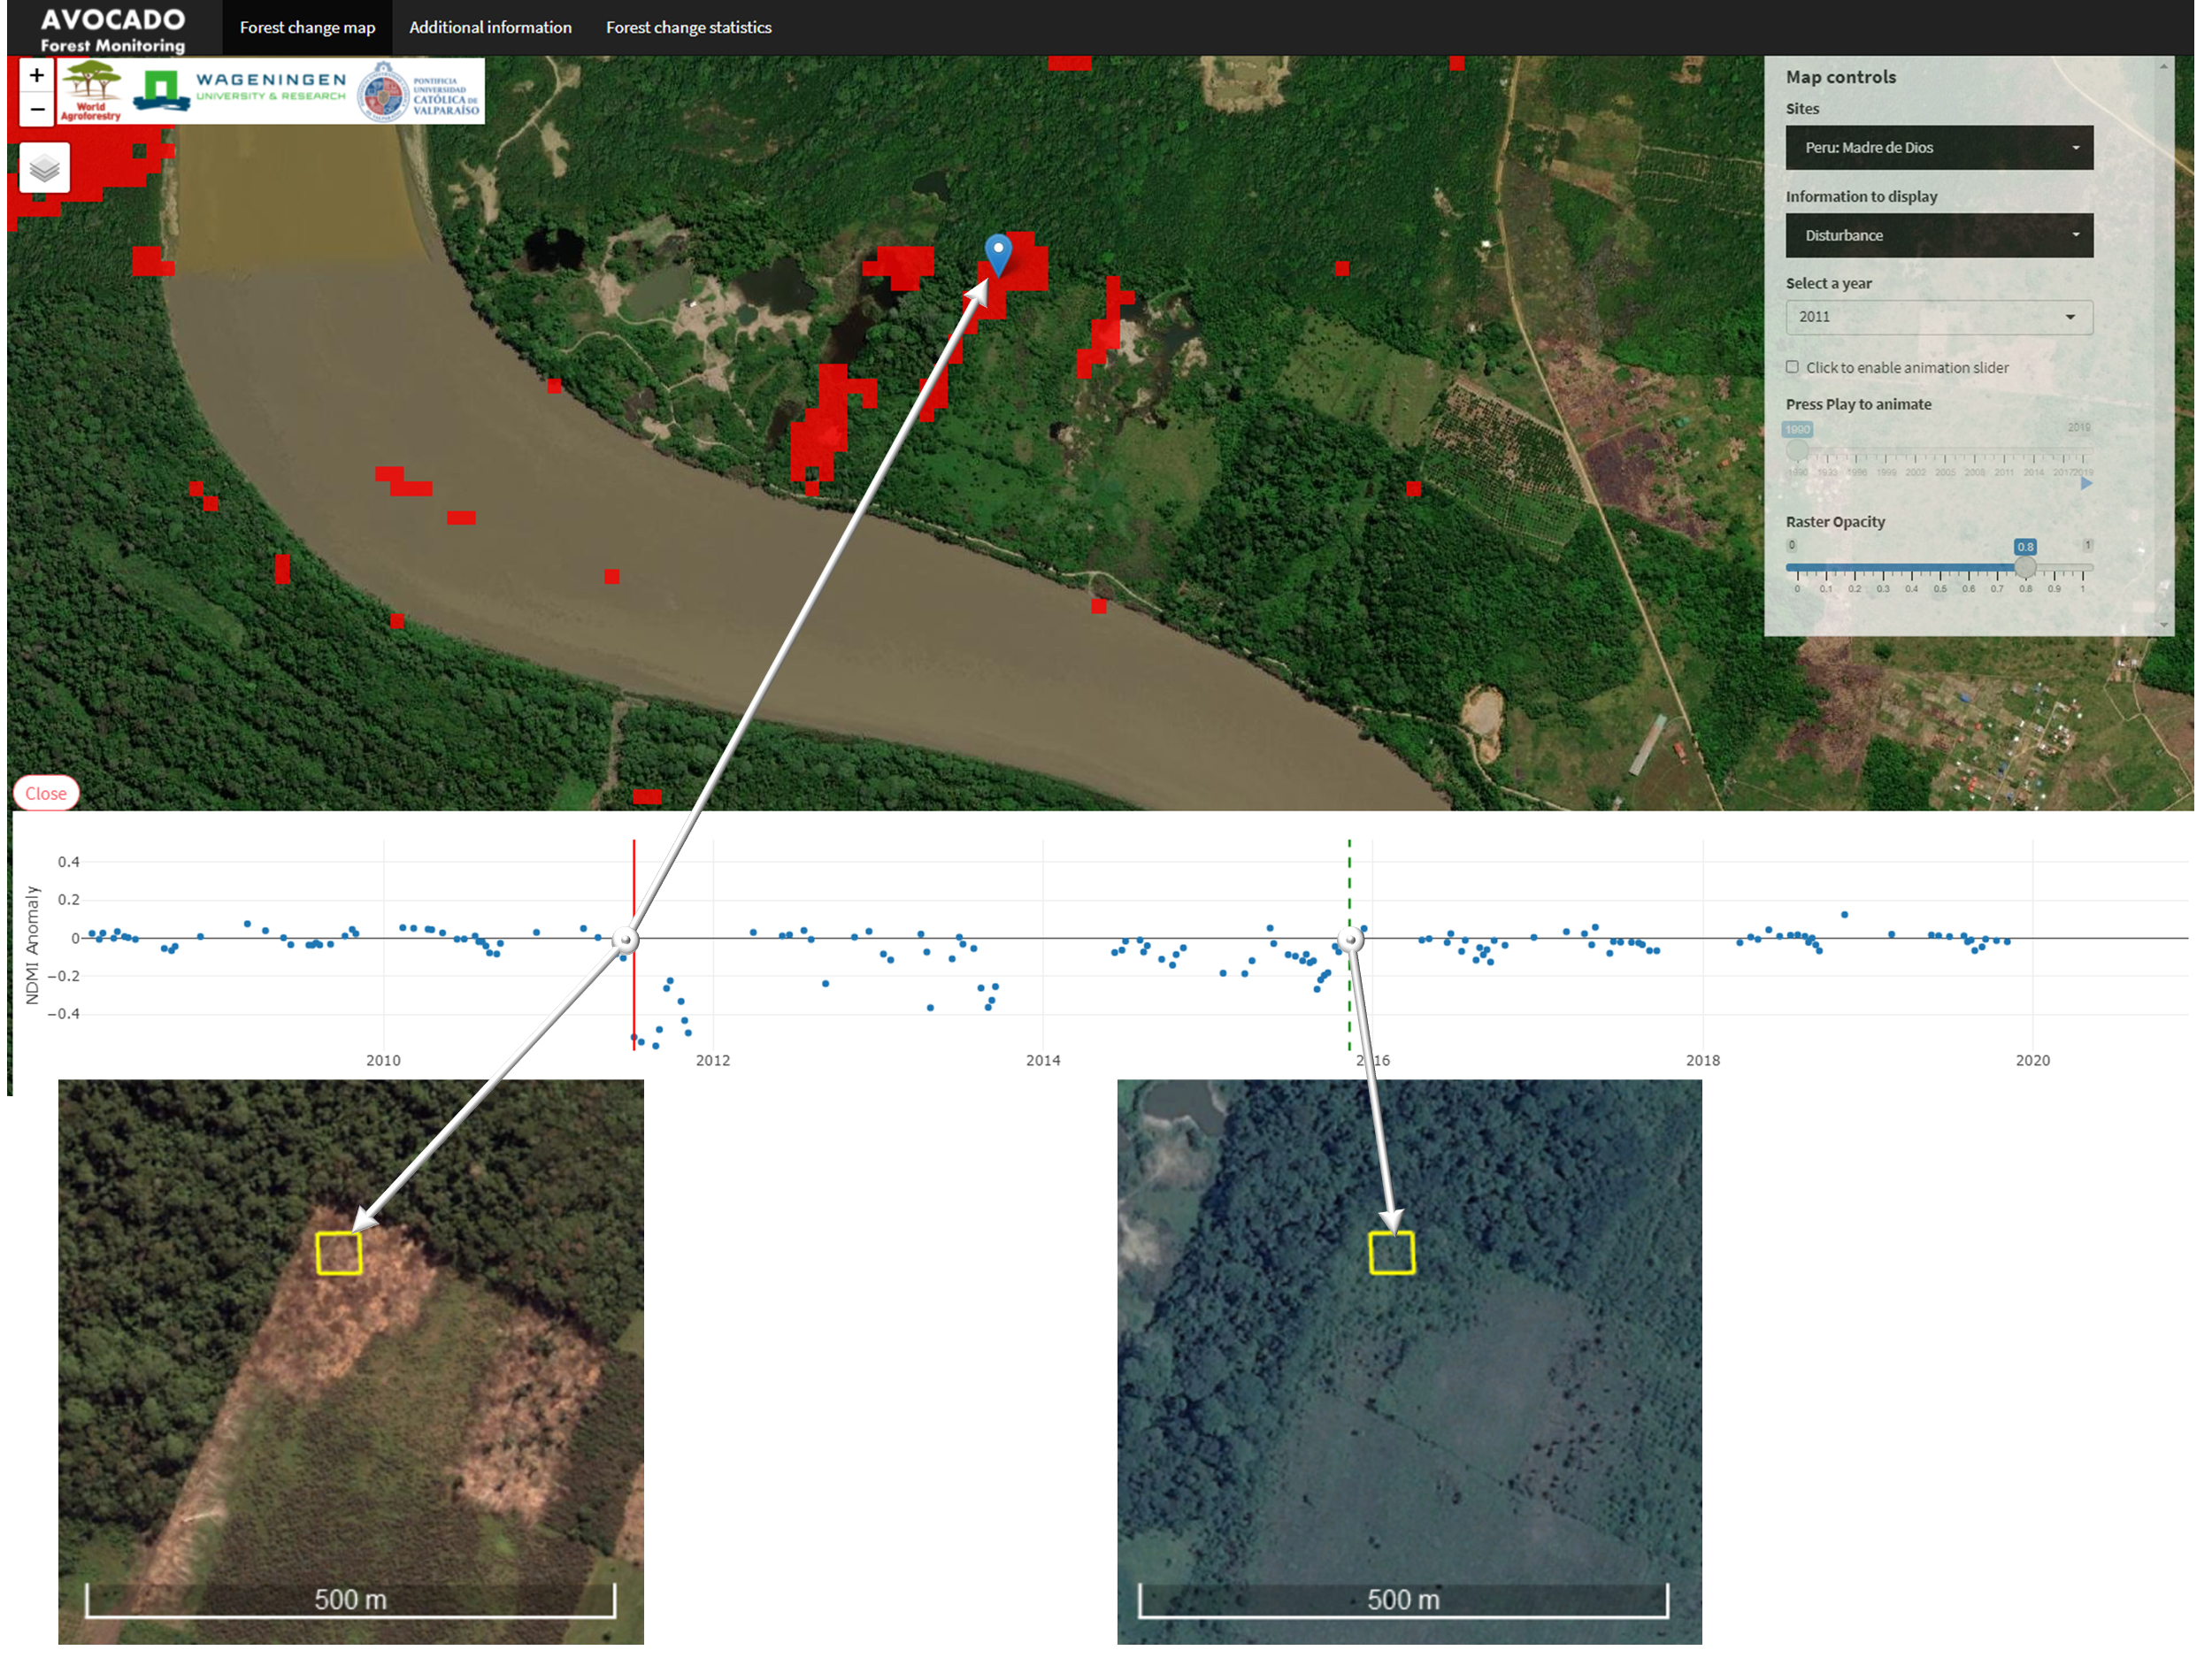Click the year animation slider handle at 1990
The width and height of the screenshot is (2212, 1658).
pyautogui.click(x=1797, y=449)
